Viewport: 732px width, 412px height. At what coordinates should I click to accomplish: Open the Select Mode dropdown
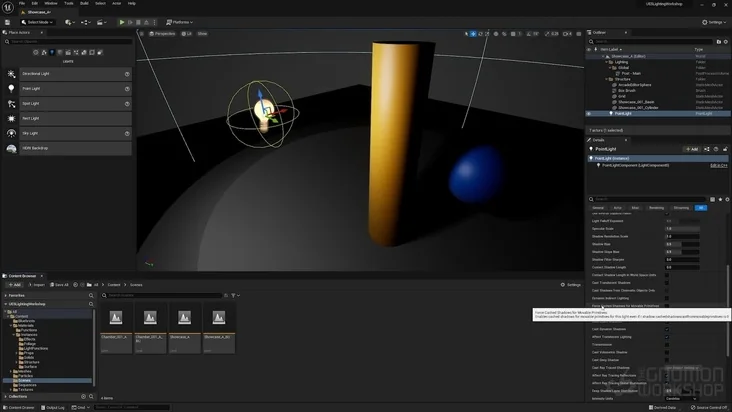click(37, 22)
